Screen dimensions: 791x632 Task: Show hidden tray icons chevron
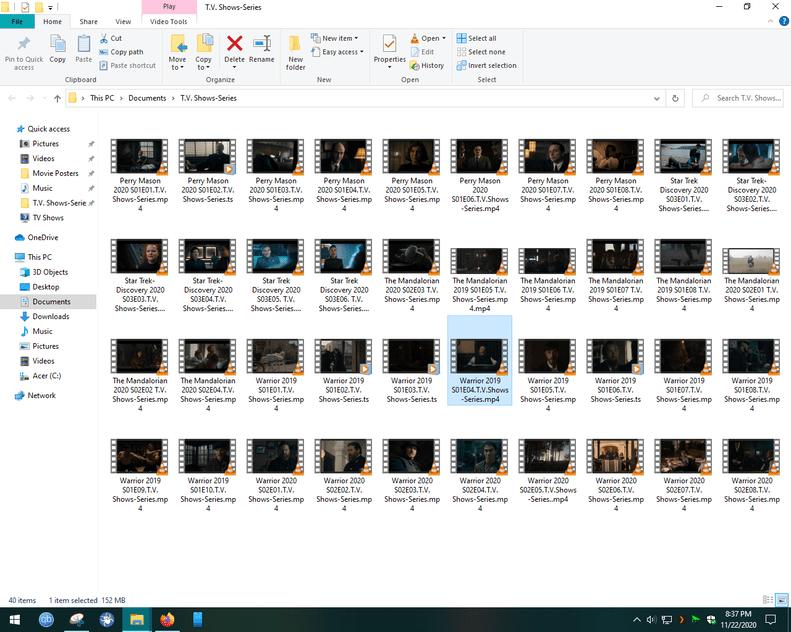coord(637,619)
